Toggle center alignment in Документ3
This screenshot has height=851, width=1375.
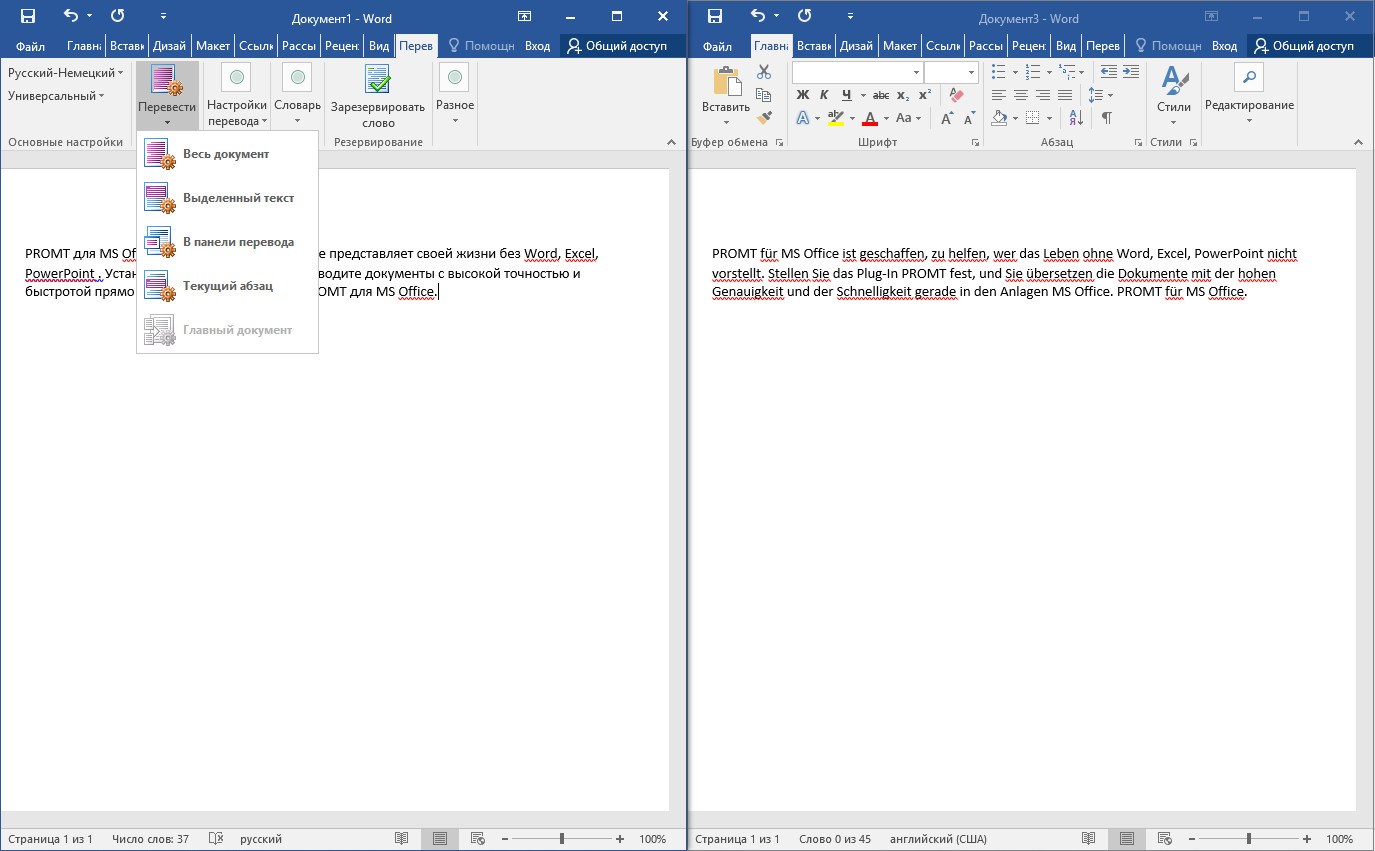[1020, 95]
